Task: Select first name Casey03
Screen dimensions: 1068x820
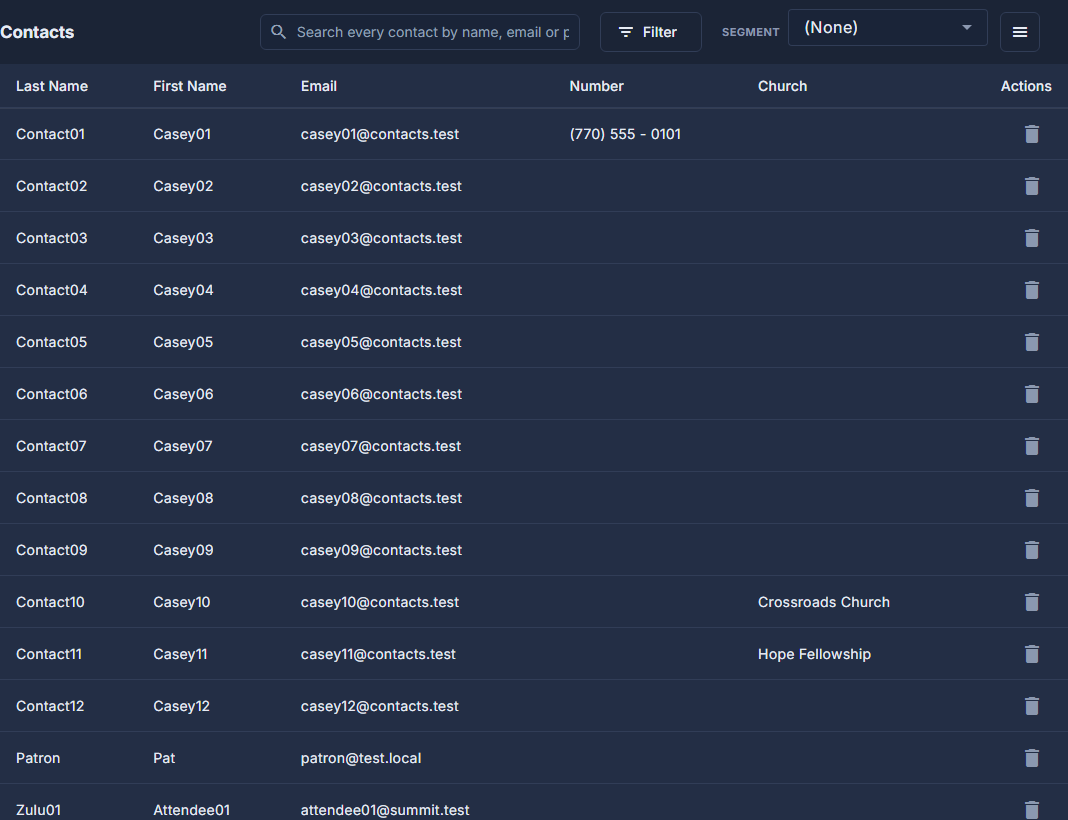Action: [x=183, y=238]
